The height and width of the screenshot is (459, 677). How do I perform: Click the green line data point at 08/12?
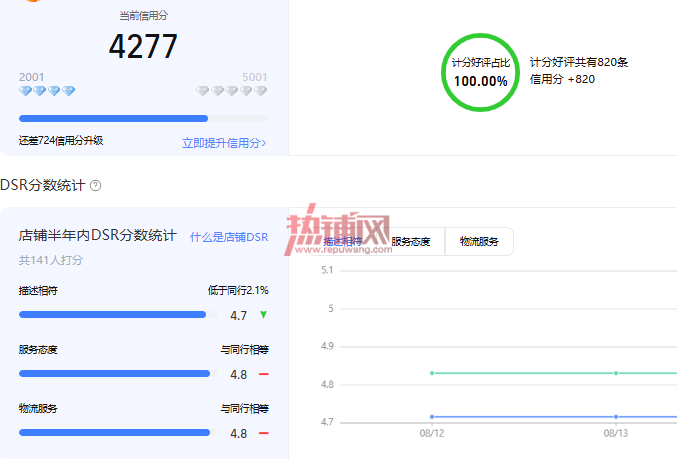click(x=432, y=373)
